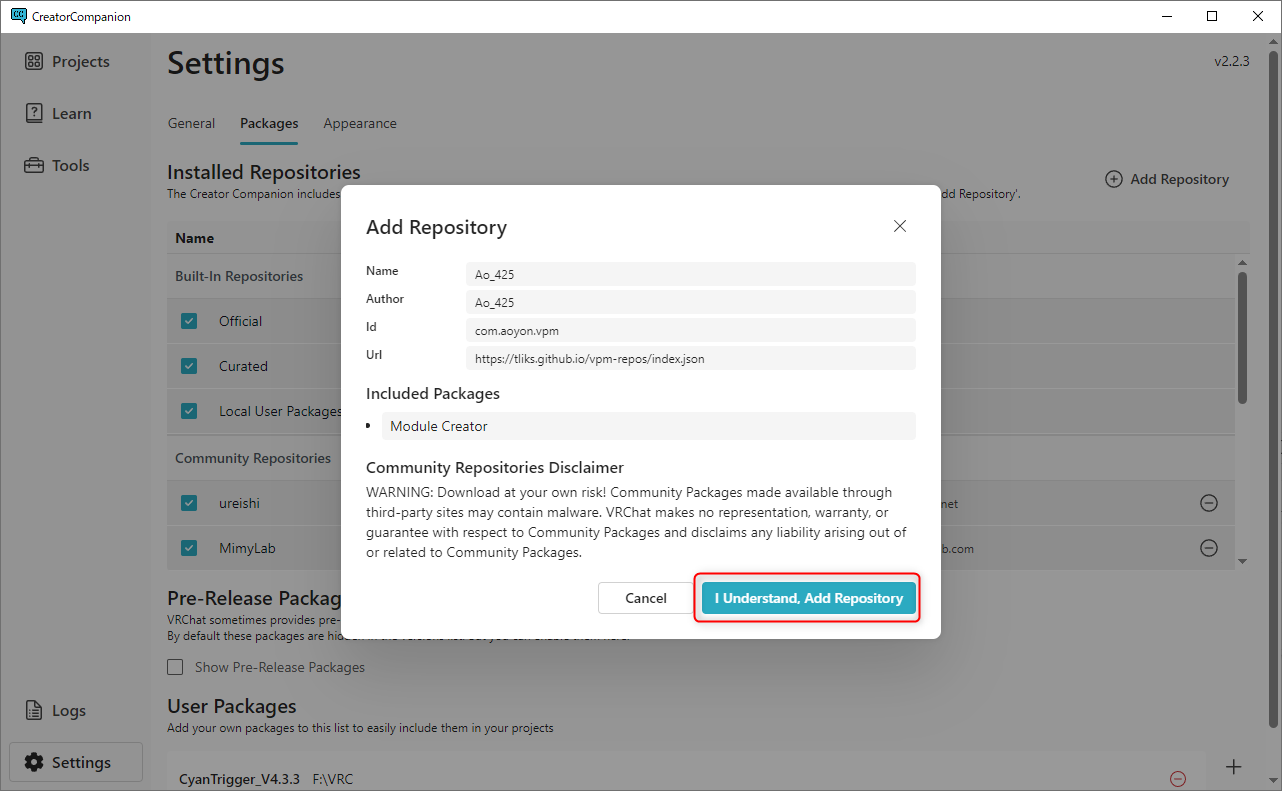1282x791 pixels.
Task: Remove the MimyLab repository with minus icon
Action: [1208, 548]
